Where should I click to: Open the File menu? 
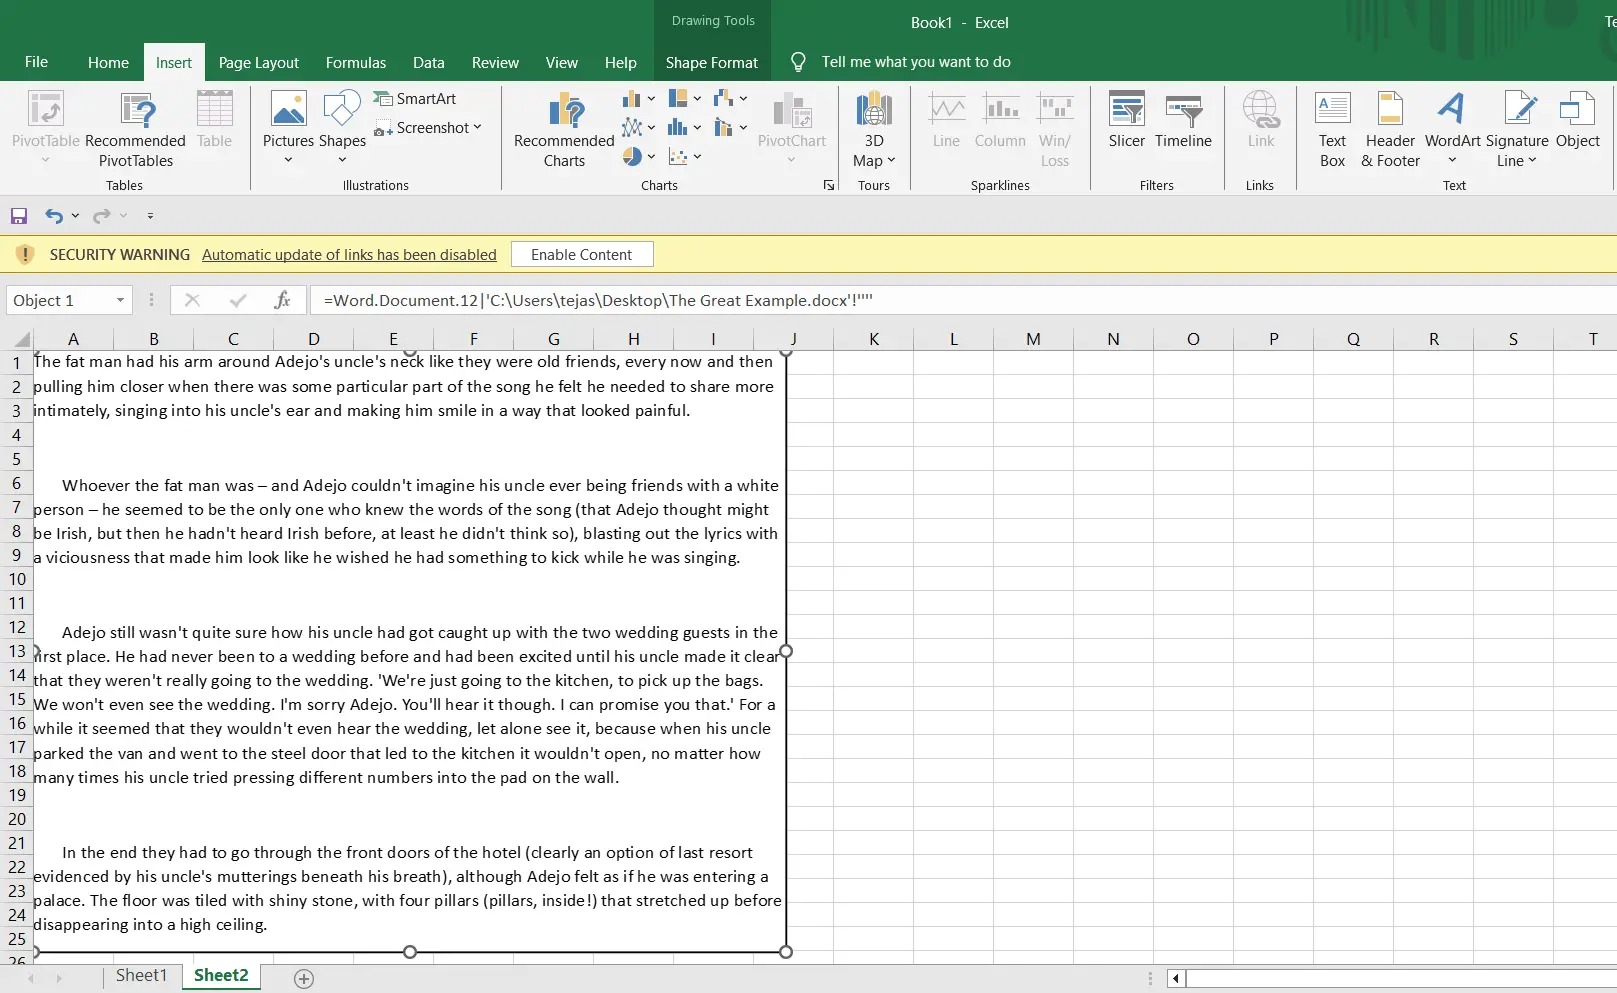point(36,62)
